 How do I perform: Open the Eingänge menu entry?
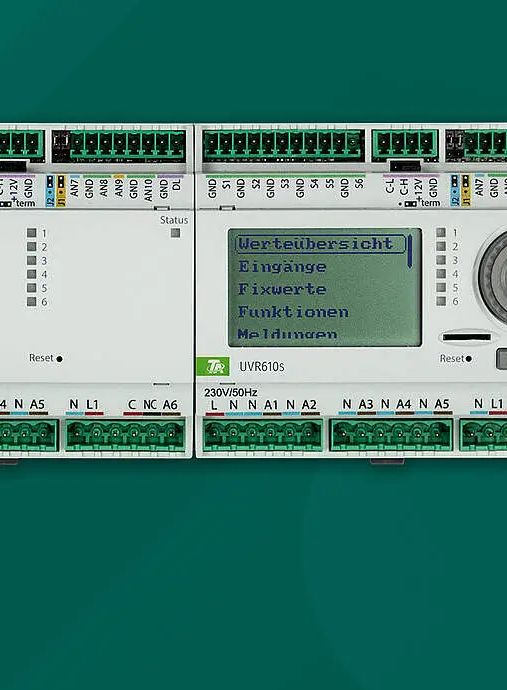point(282,267)
